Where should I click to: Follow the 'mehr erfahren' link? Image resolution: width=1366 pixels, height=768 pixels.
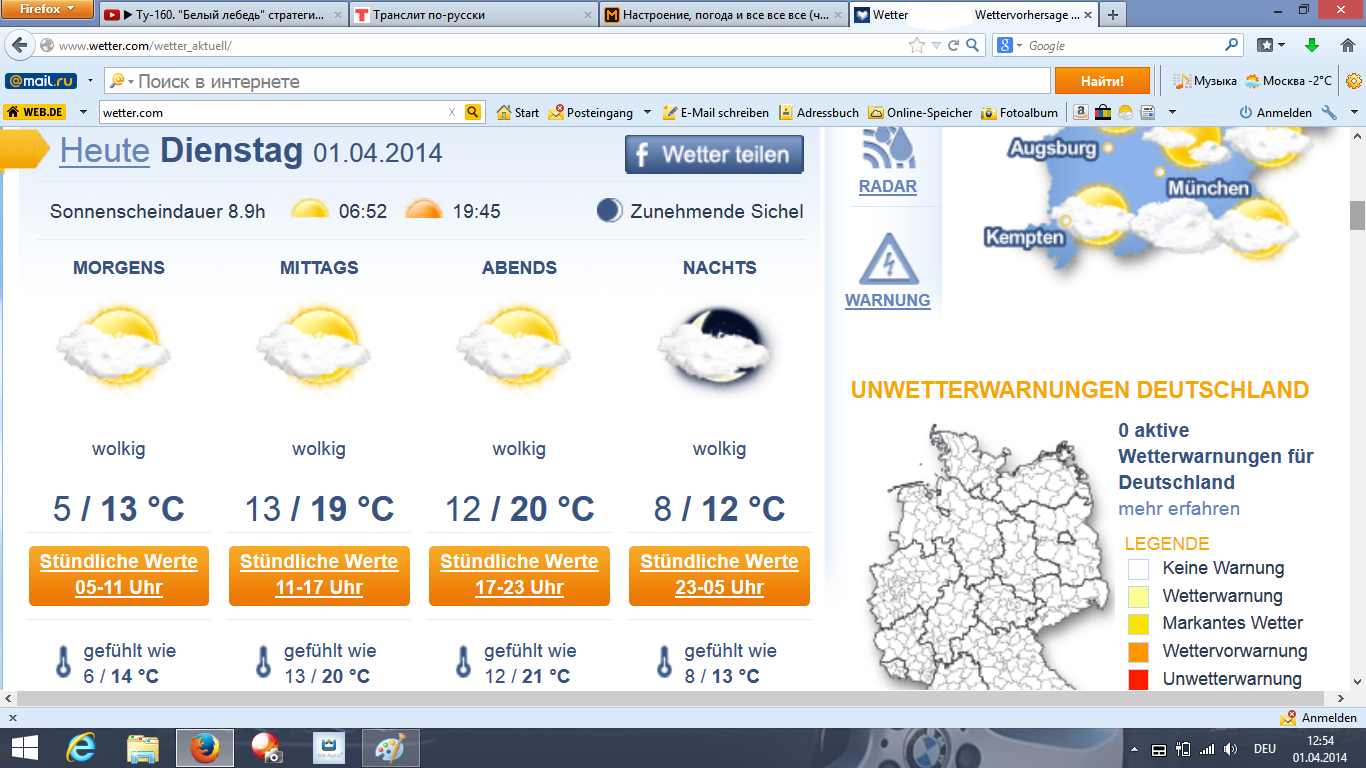click(x=1178, y=509)
